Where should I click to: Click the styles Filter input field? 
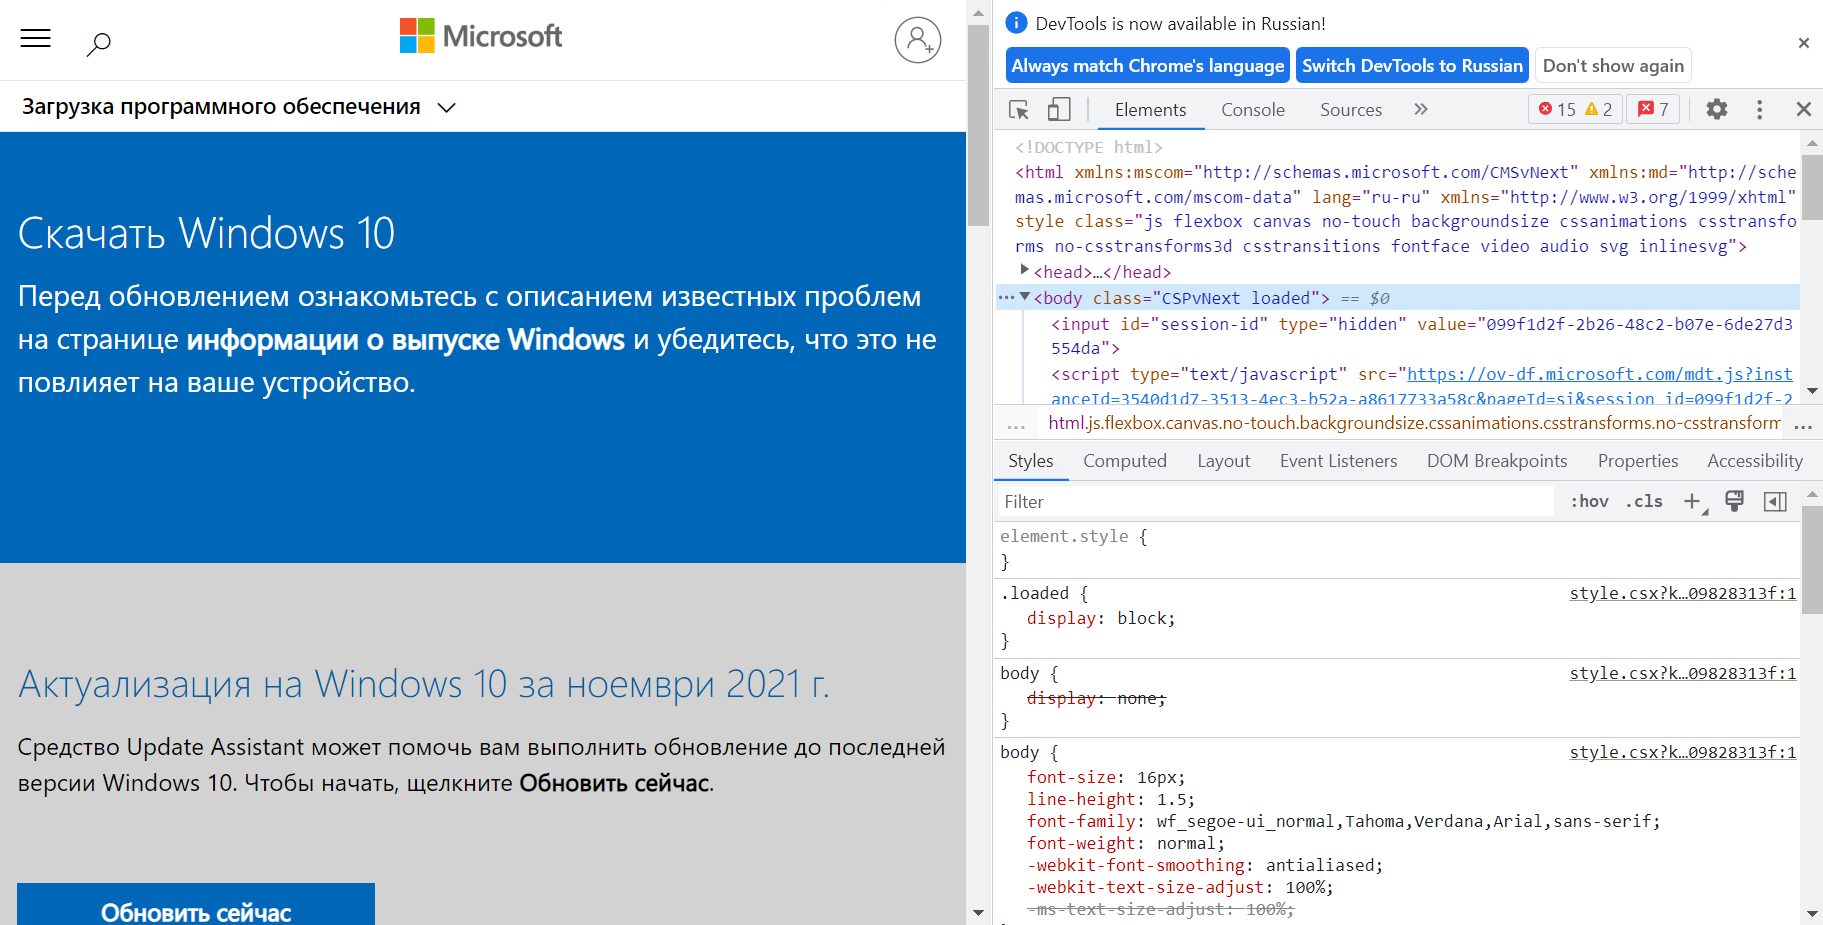click(x=1275, y=502)
